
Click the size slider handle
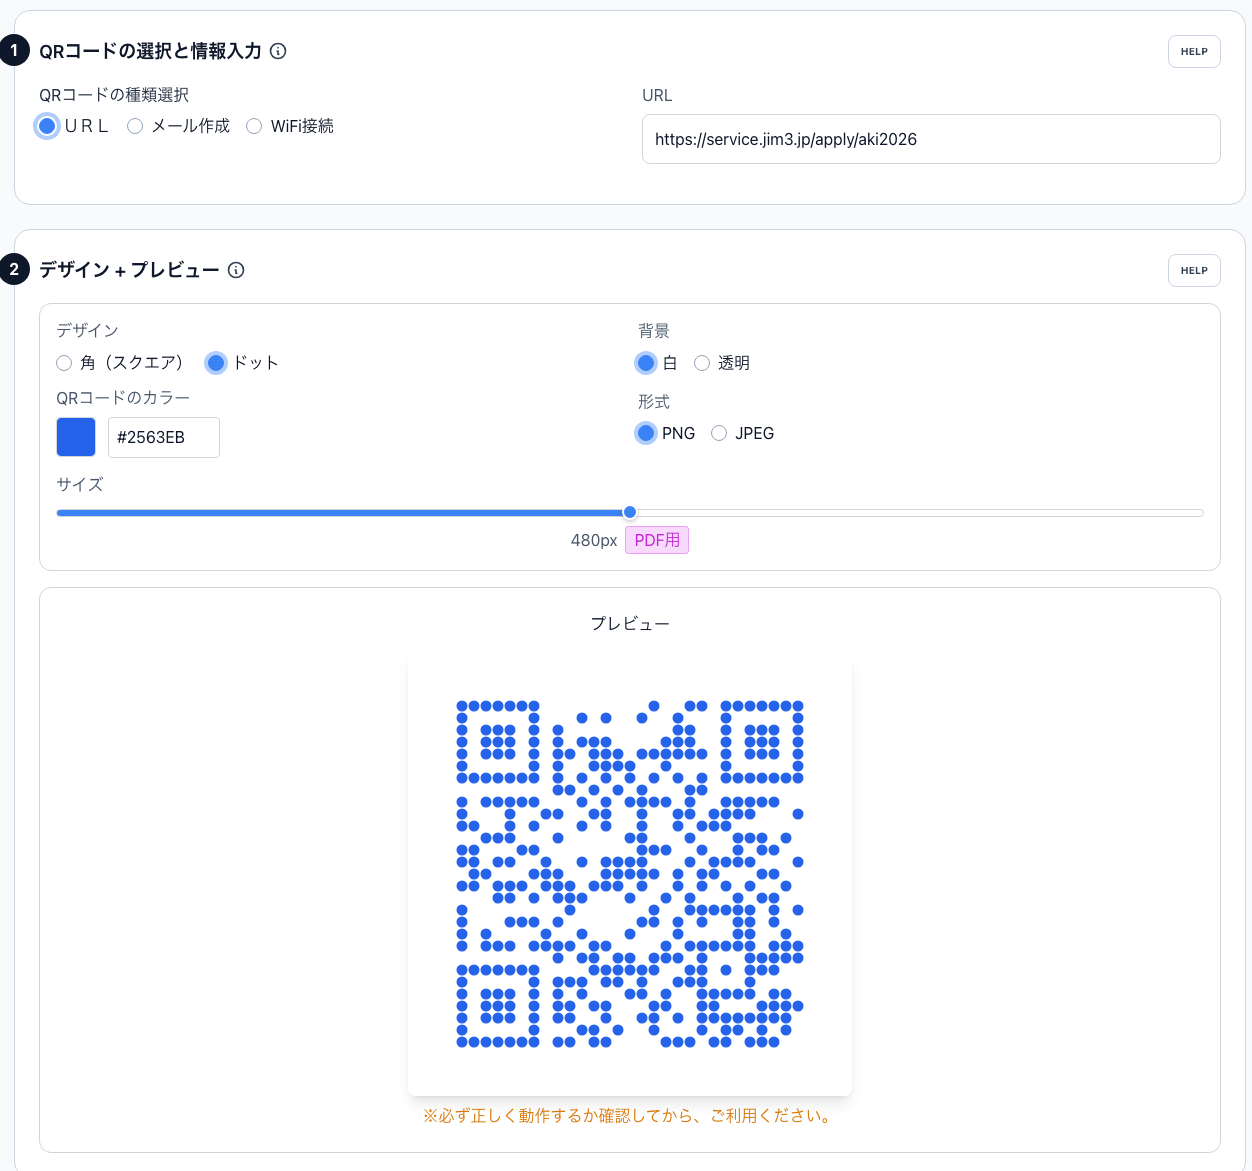coord(630,512)
